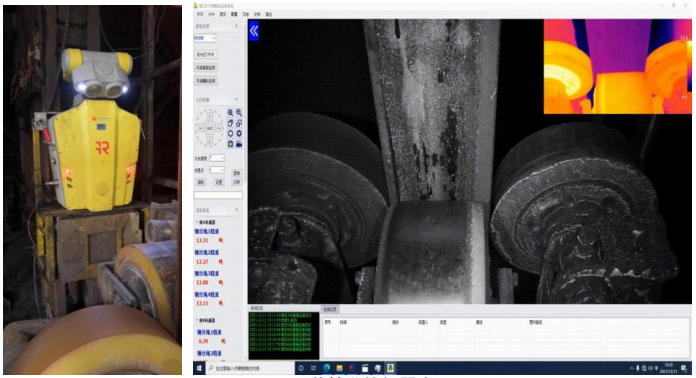Click the lower-right button in the PTZ button row
The image size is (696, 378).
(x=237, y=182)
